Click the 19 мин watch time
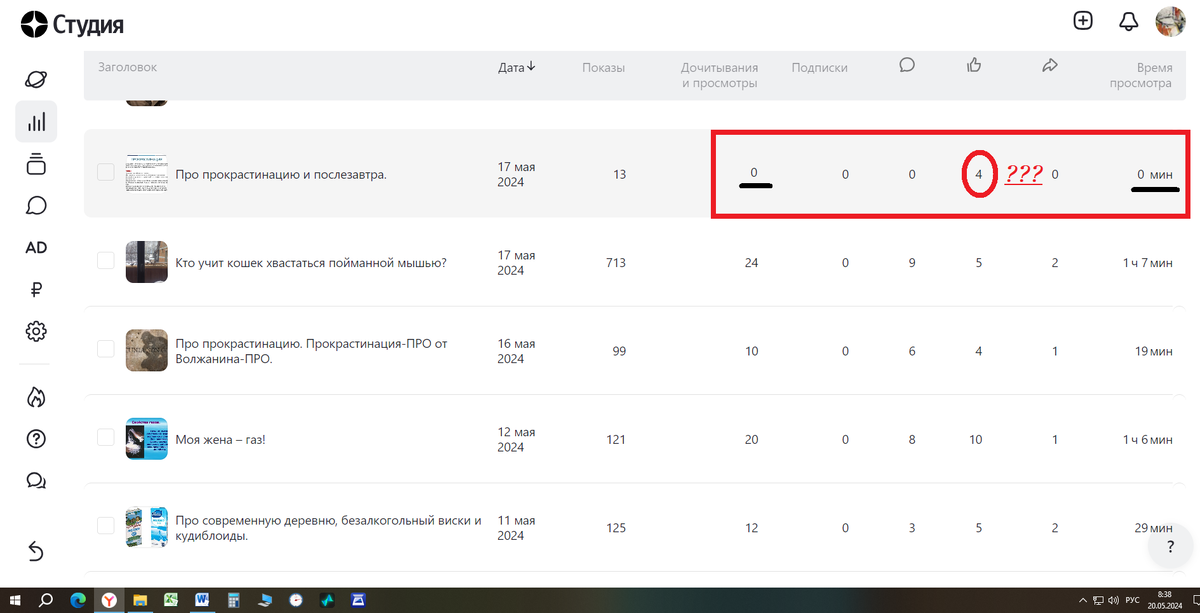This screenshot has width=1200, height=613. pos(1154,351)
